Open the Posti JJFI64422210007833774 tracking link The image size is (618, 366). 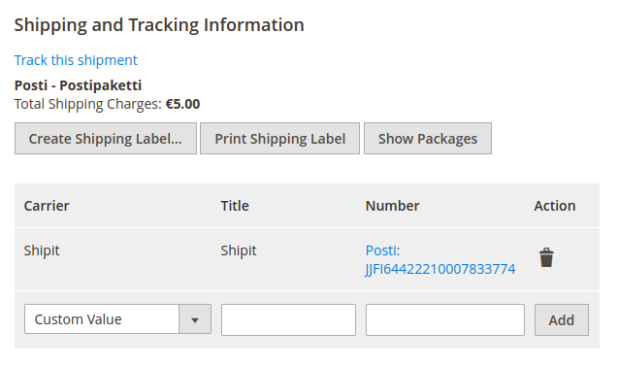pyautogui.click(x=440, y=260)
